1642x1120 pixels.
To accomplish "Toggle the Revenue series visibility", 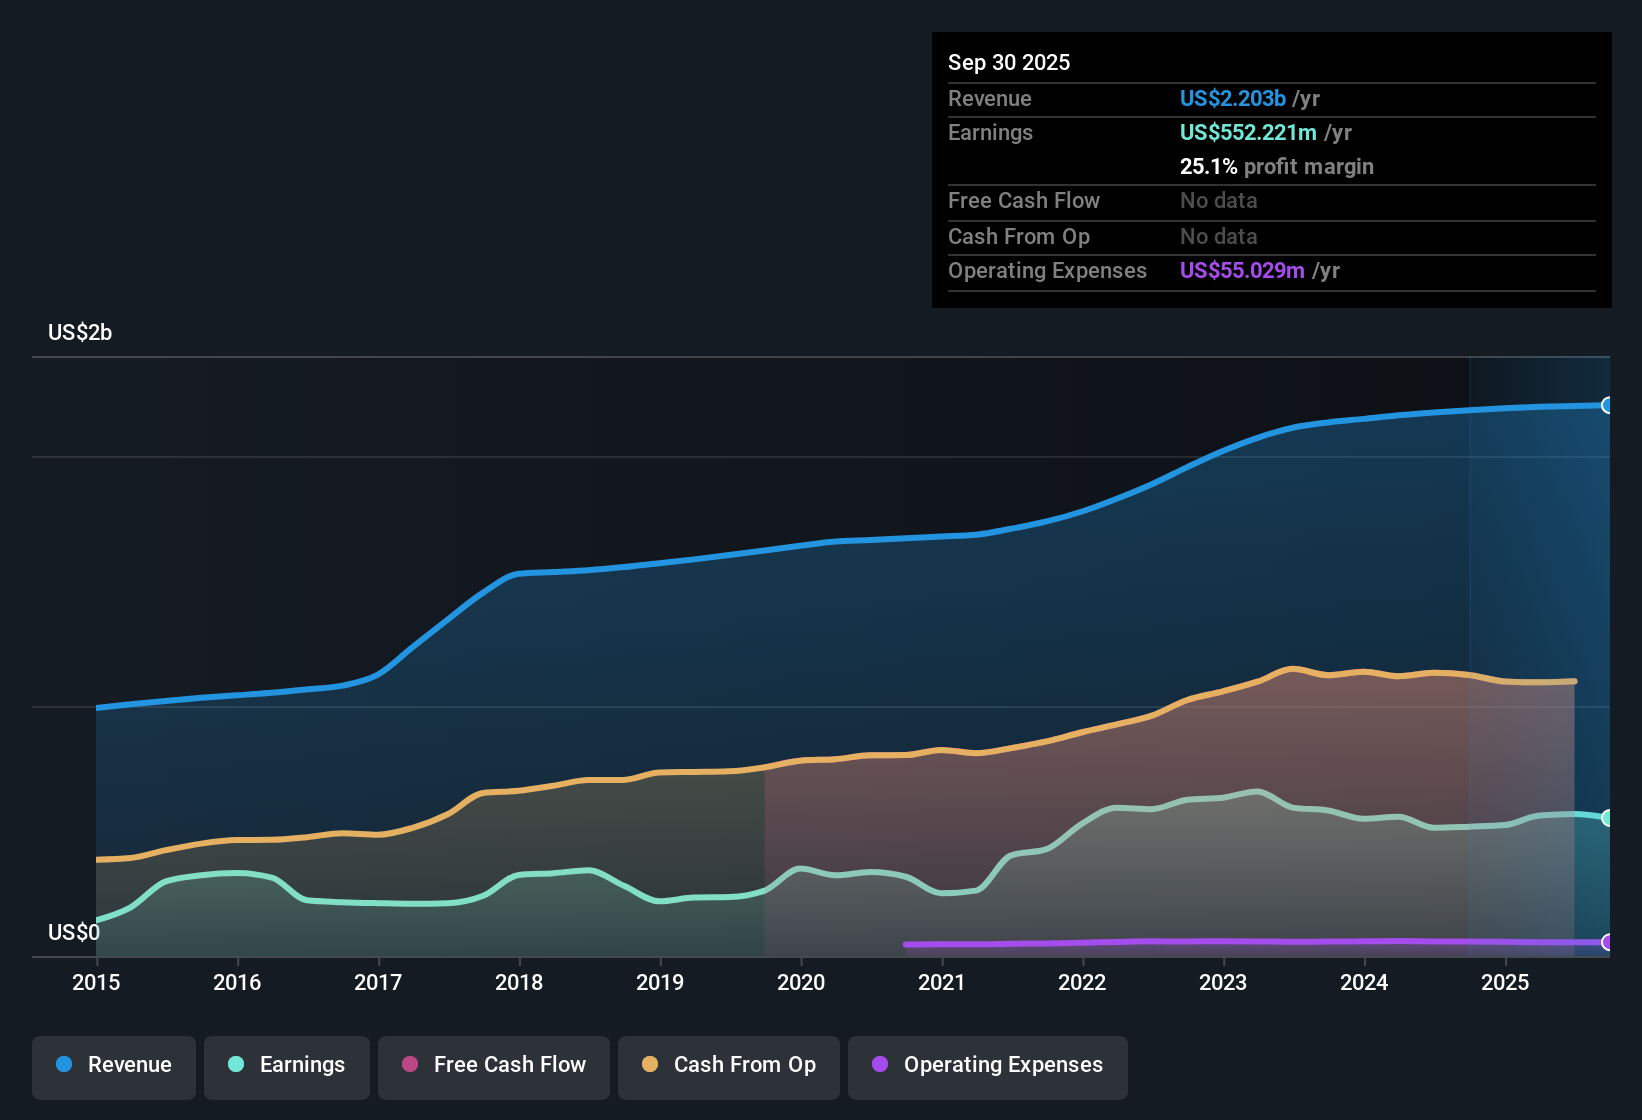I will click(113, 1065).
